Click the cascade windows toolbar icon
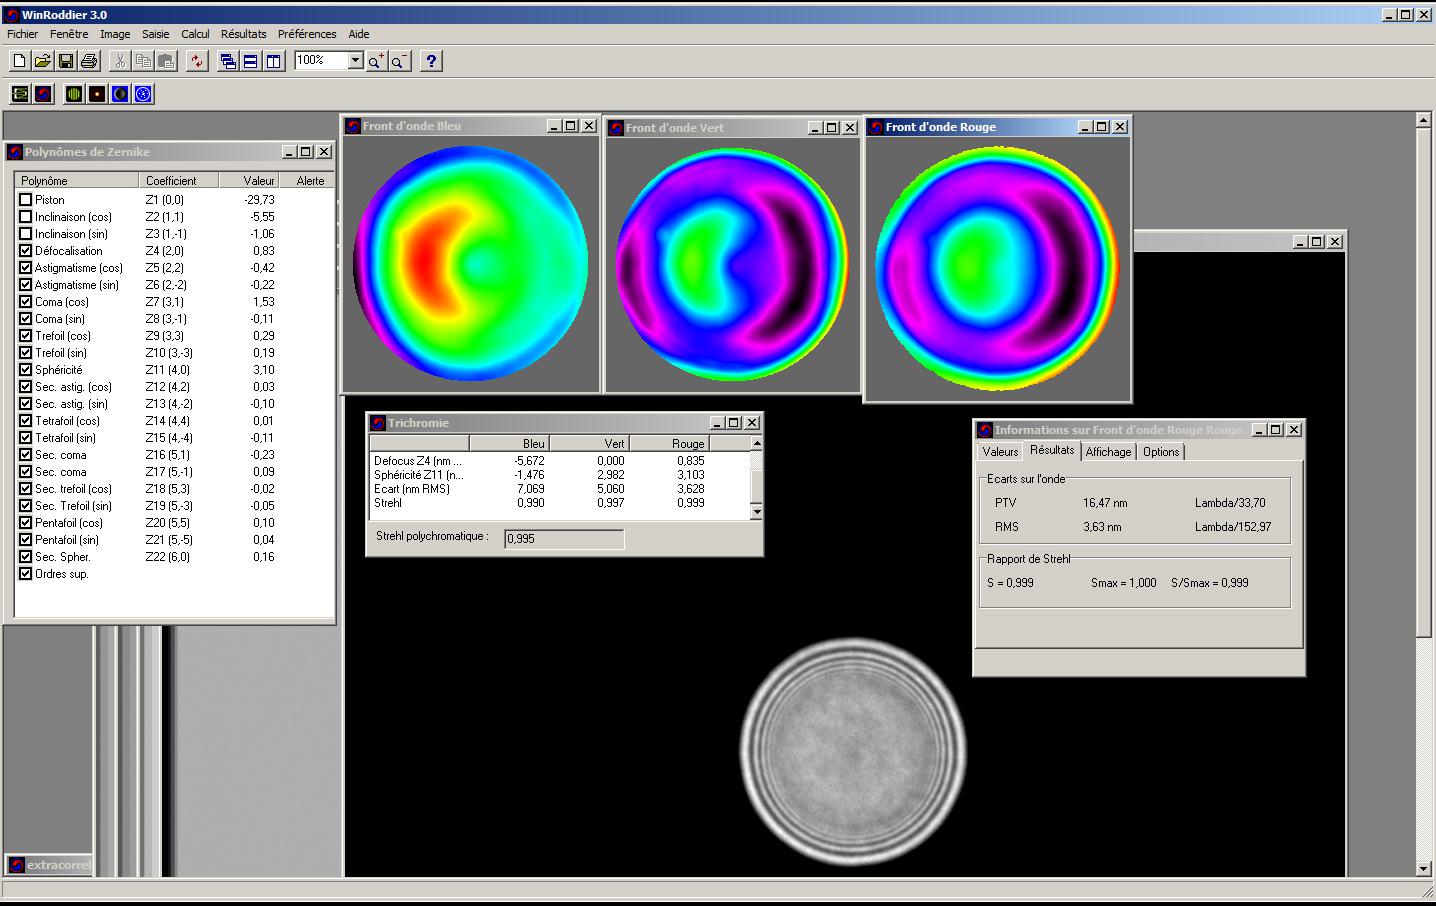The width and height of the screenshot is (1436, 906). click(228, 61)
